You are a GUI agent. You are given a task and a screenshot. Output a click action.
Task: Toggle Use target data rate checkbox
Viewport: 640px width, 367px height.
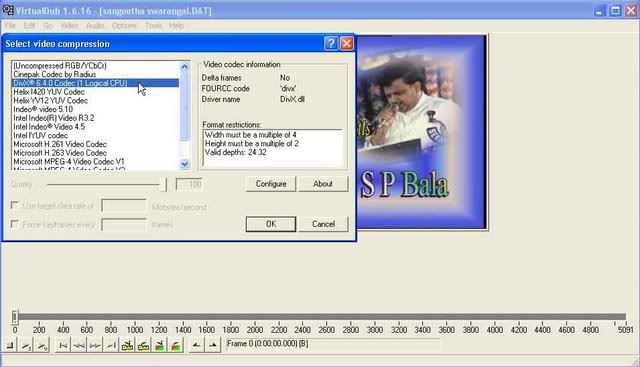(15, 205)
